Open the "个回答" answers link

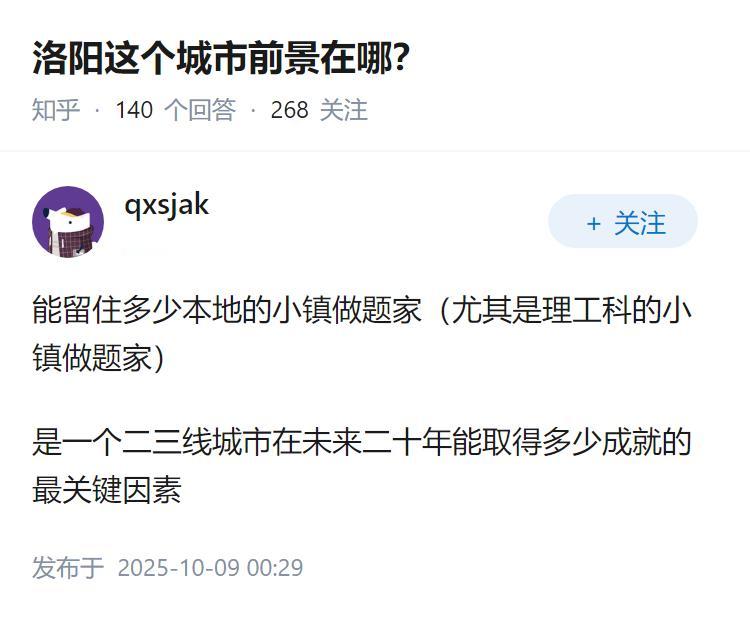point(199,109)
